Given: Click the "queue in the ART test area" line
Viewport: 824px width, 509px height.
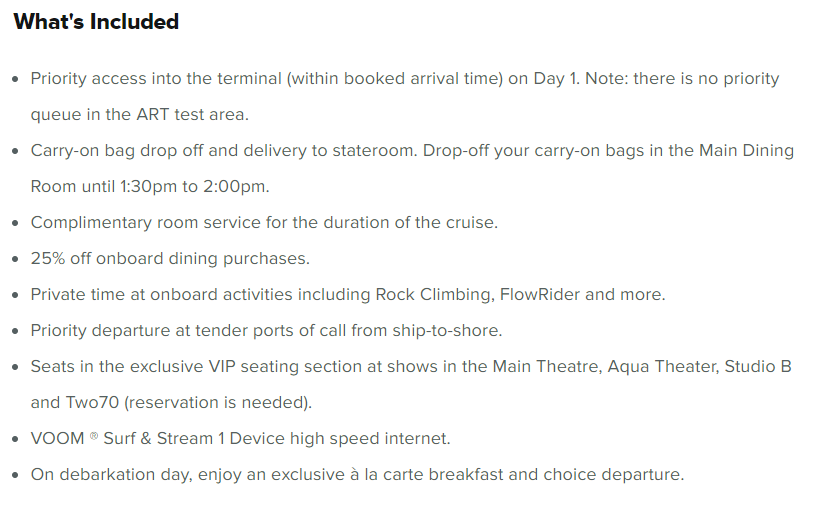Looking at the screenshot, I should [139, 114].
